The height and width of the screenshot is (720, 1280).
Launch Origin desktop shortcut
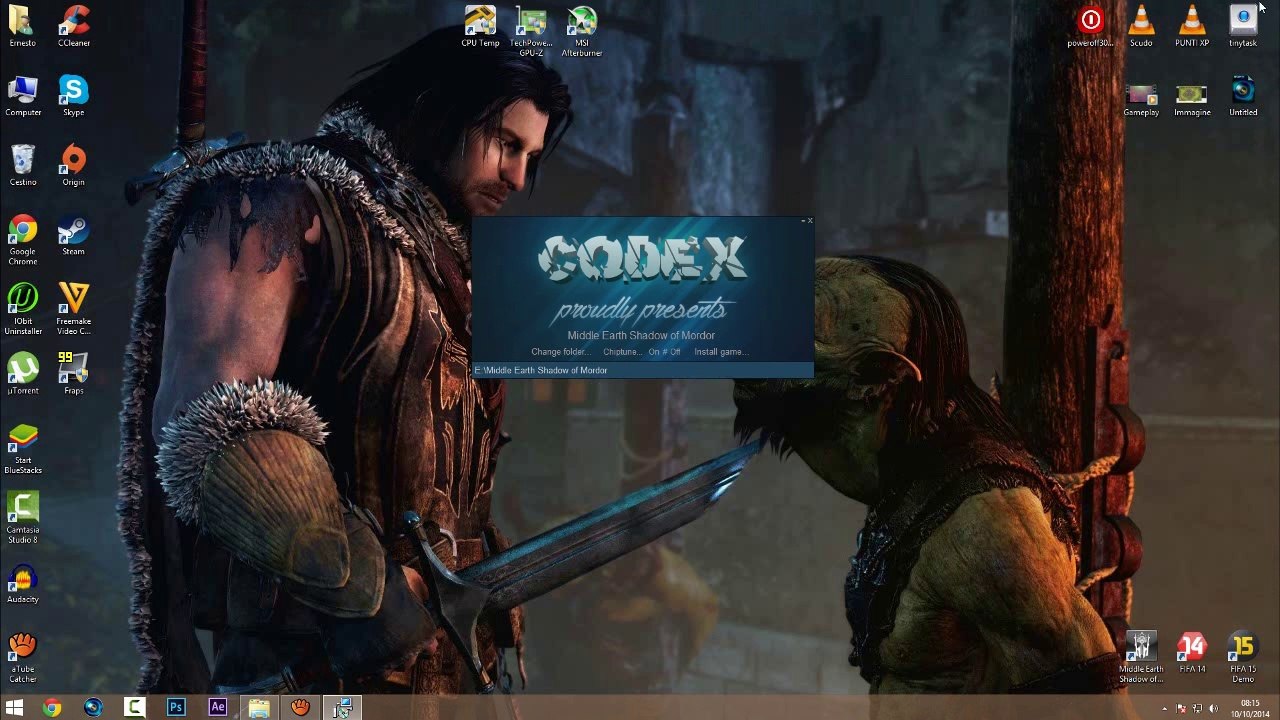74,165
